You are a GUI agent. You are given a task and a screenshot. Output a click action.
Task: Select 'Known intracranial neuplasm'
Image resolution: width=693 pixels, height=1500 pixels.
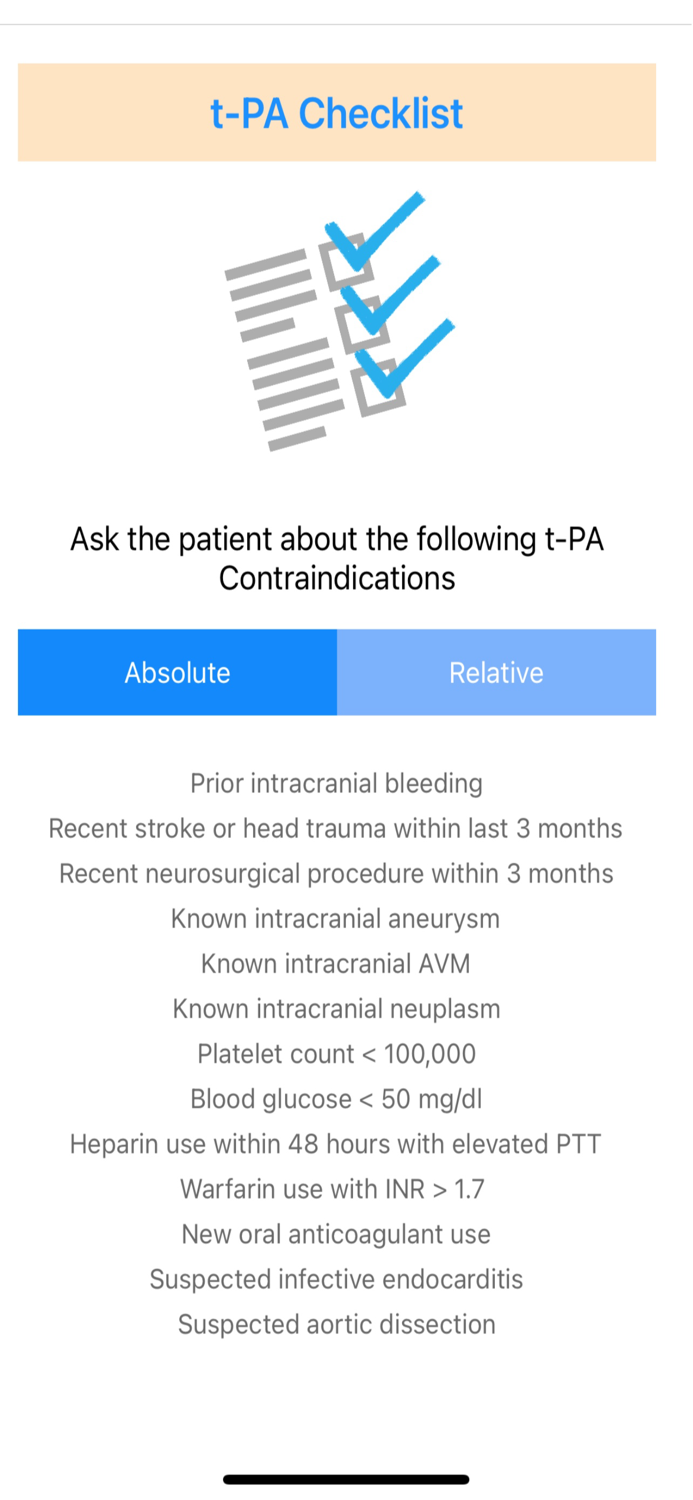pyautogui.click(x=336, y=1009)
